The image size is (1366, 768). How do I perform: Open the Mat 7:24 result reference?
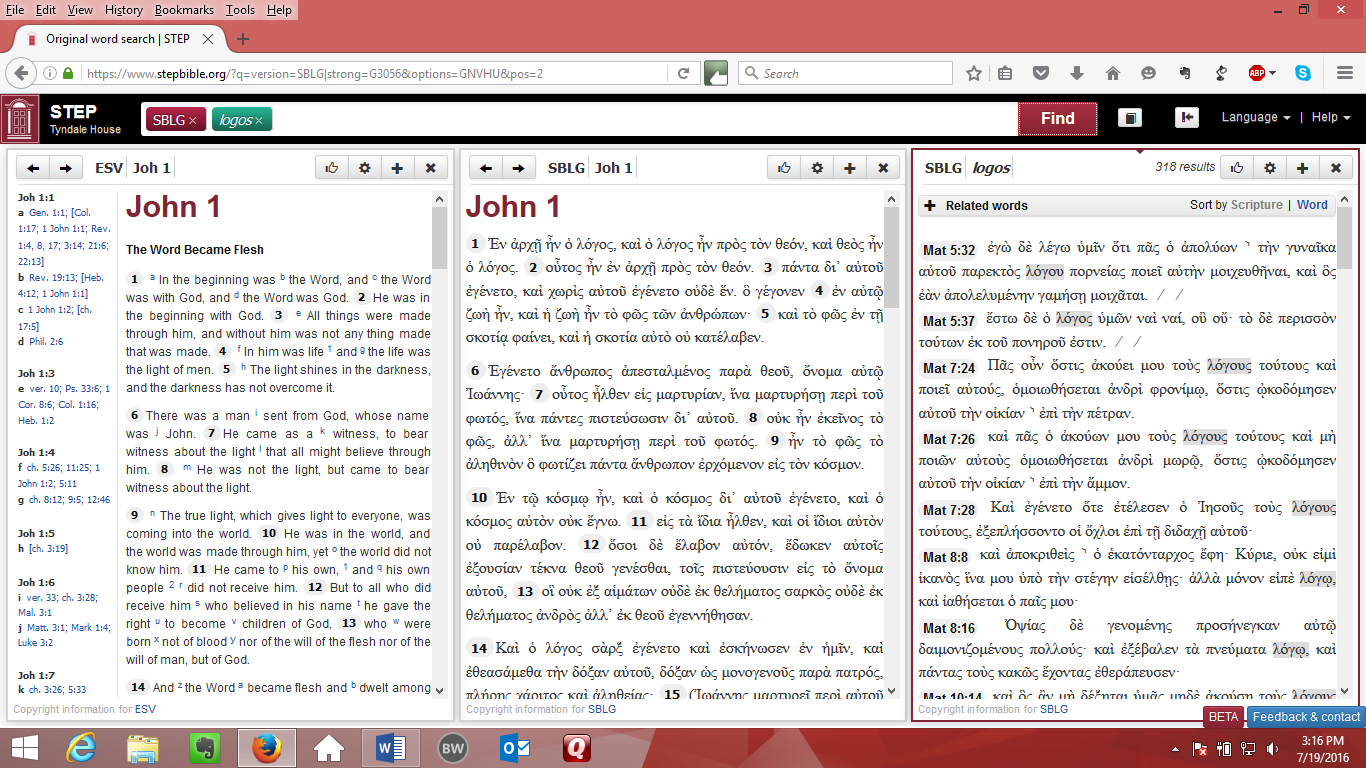coord(948,368)
